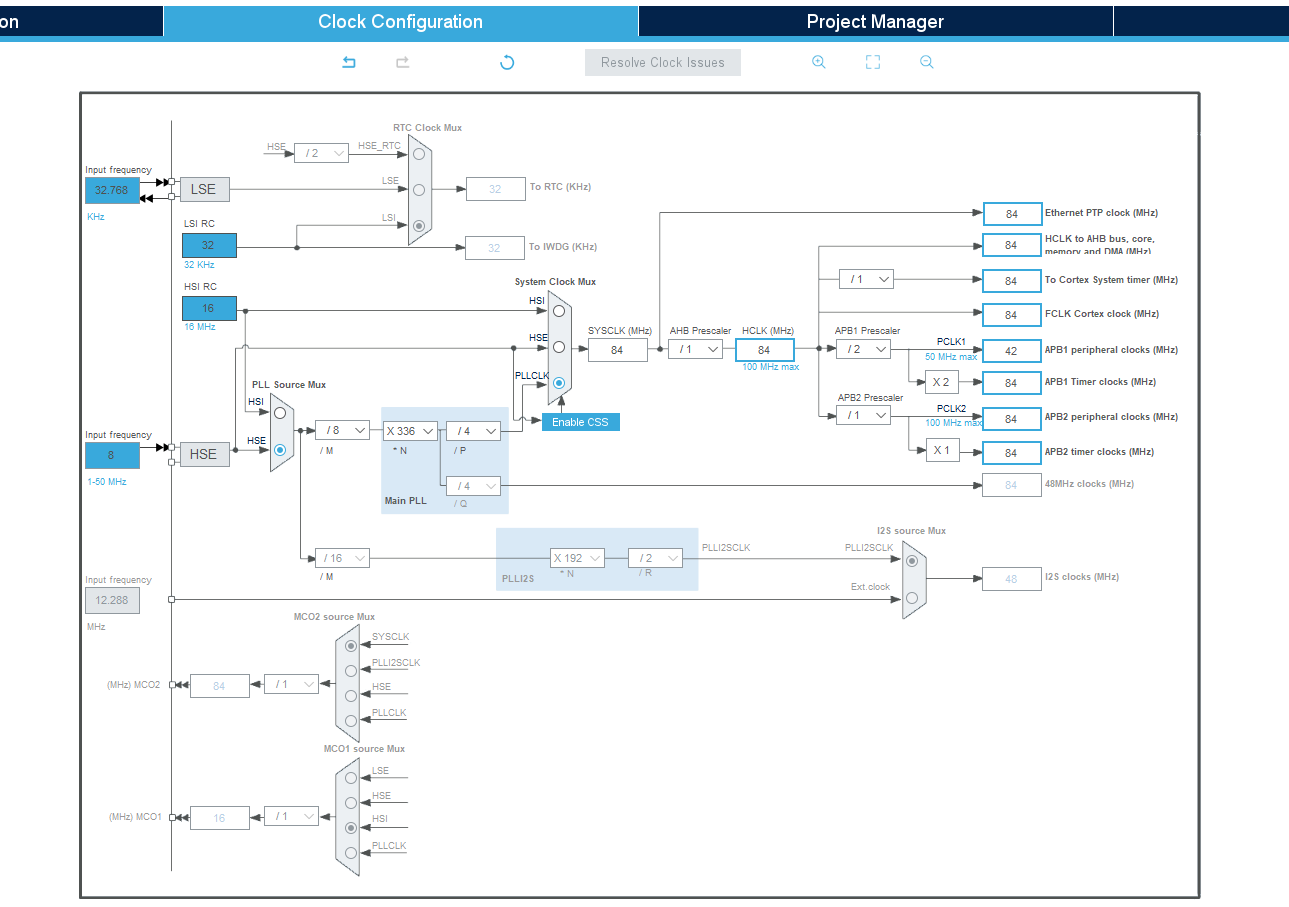Image resolution: width=1289 pixels, height=907 pixels.
Task: Select HSI in System Clock Mux
Action: point(559,311)
